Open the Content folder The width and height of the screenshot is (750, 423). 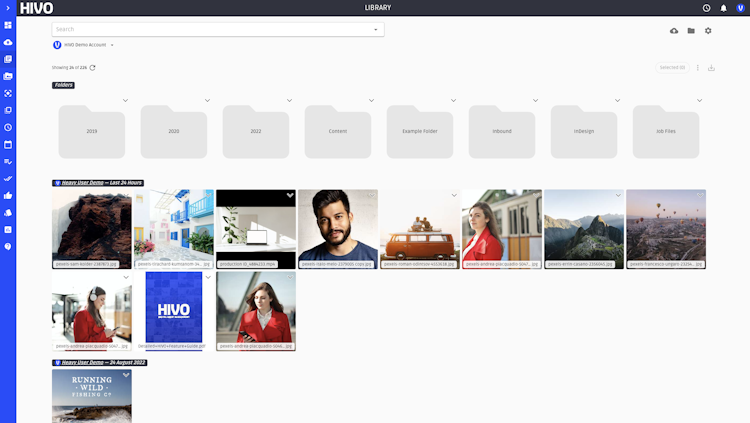(338, 132)
